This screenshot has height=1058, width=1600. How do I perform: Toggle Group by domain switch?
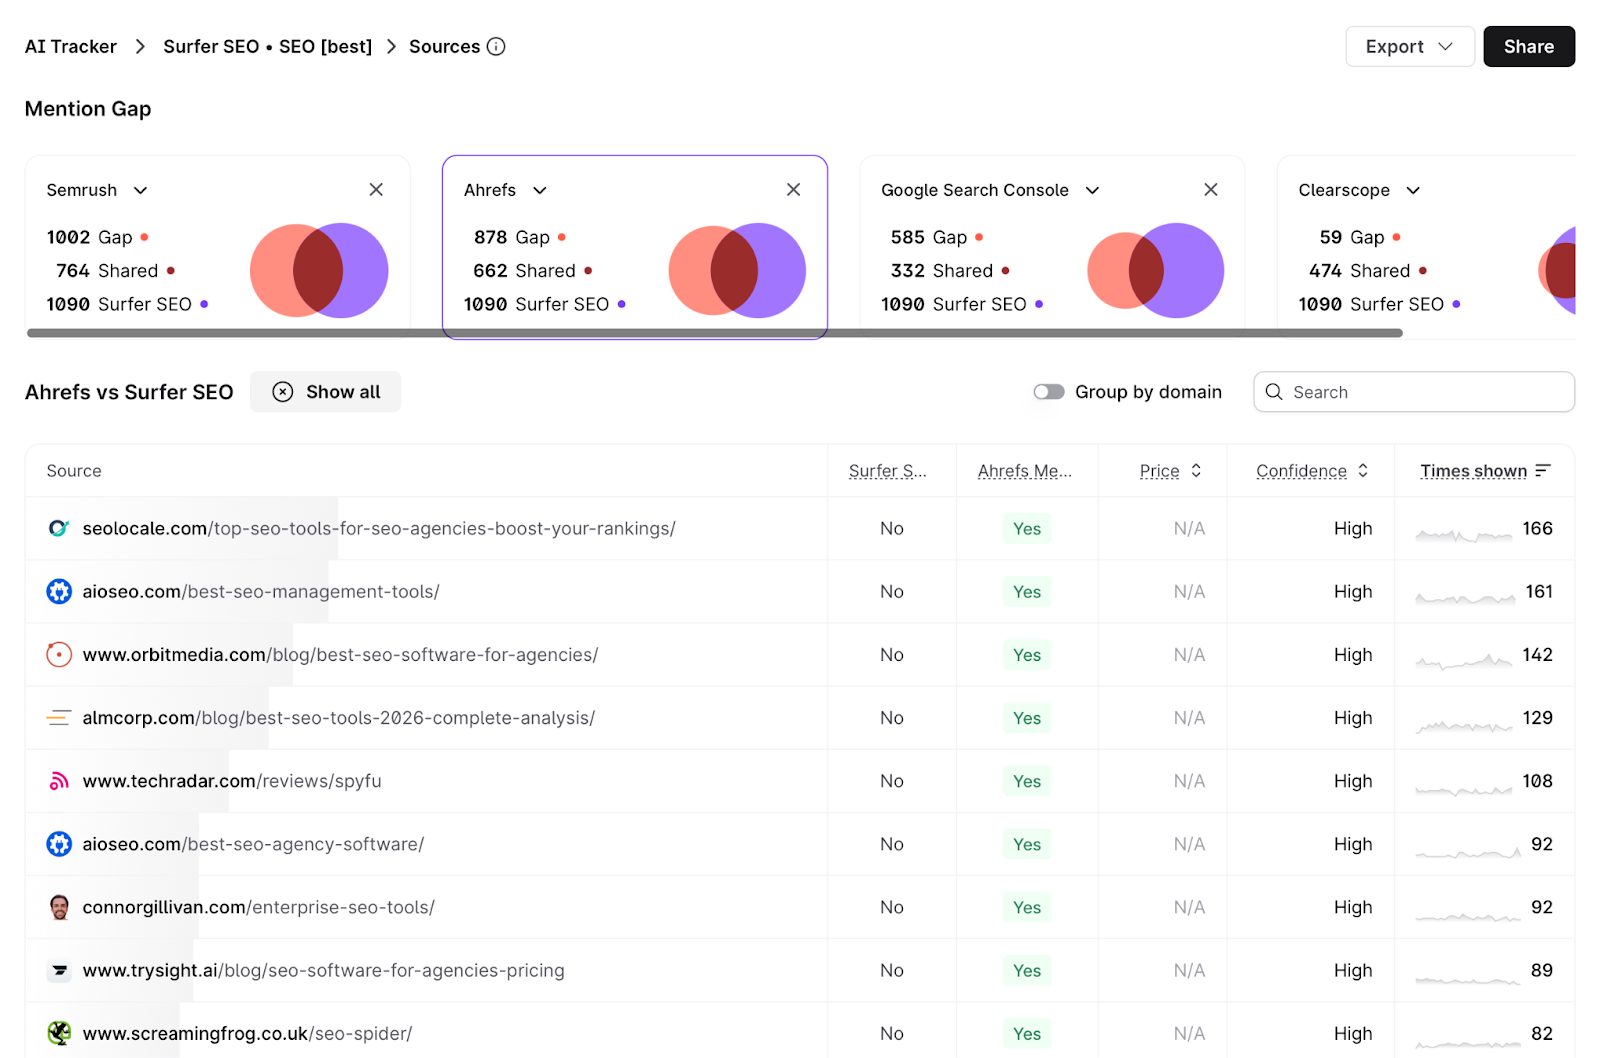[1048, 392]
